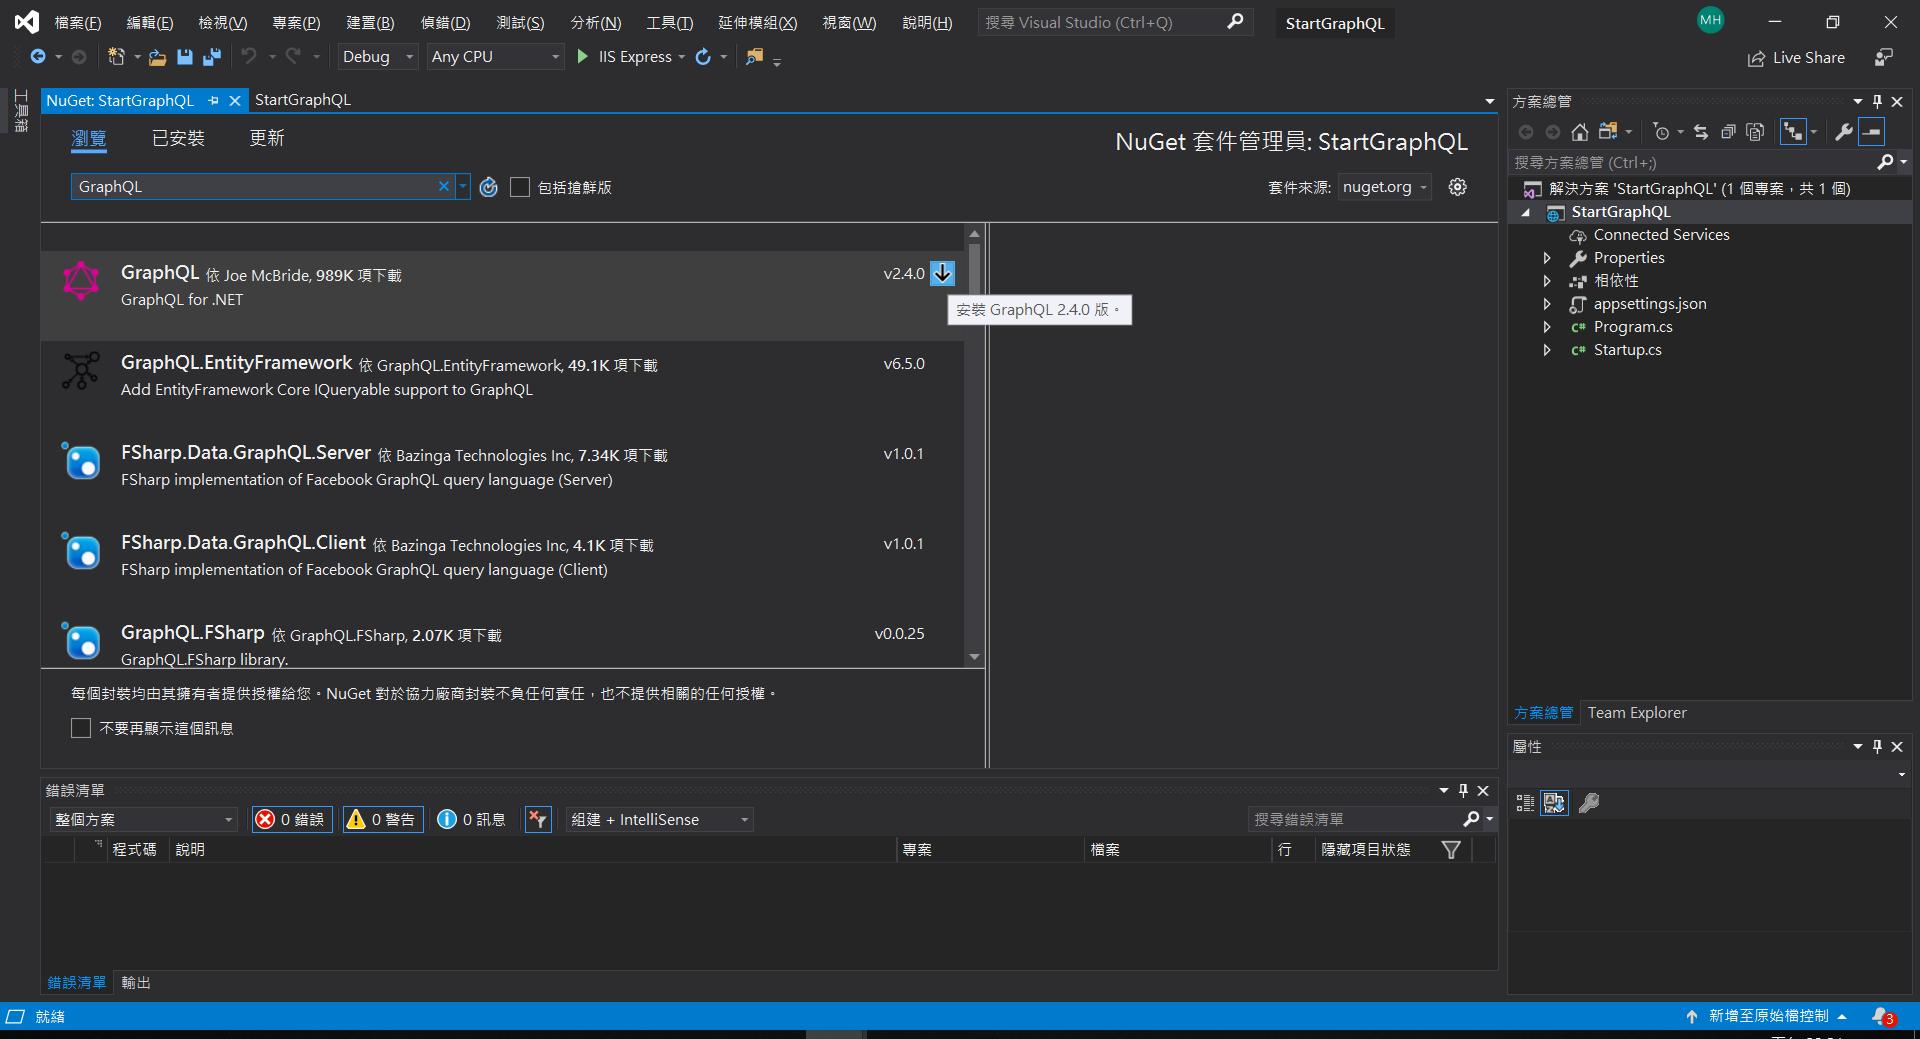The height and width of the screenshot is (1039, 1920).
Task: Toggle nested files view in Solution Explorer
Action: coord(1794,131)
